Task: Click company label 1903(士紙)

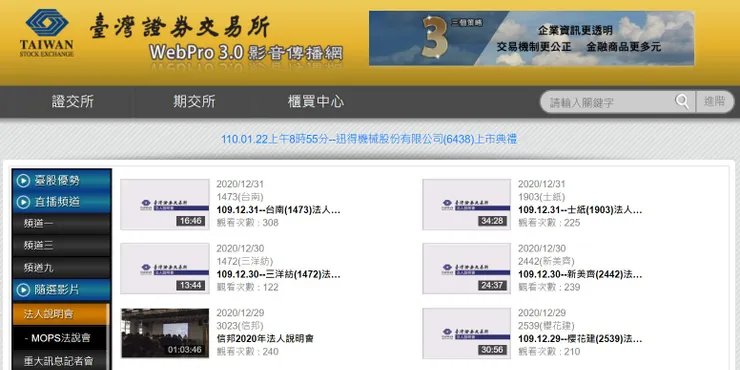Action: click(541, 197)
